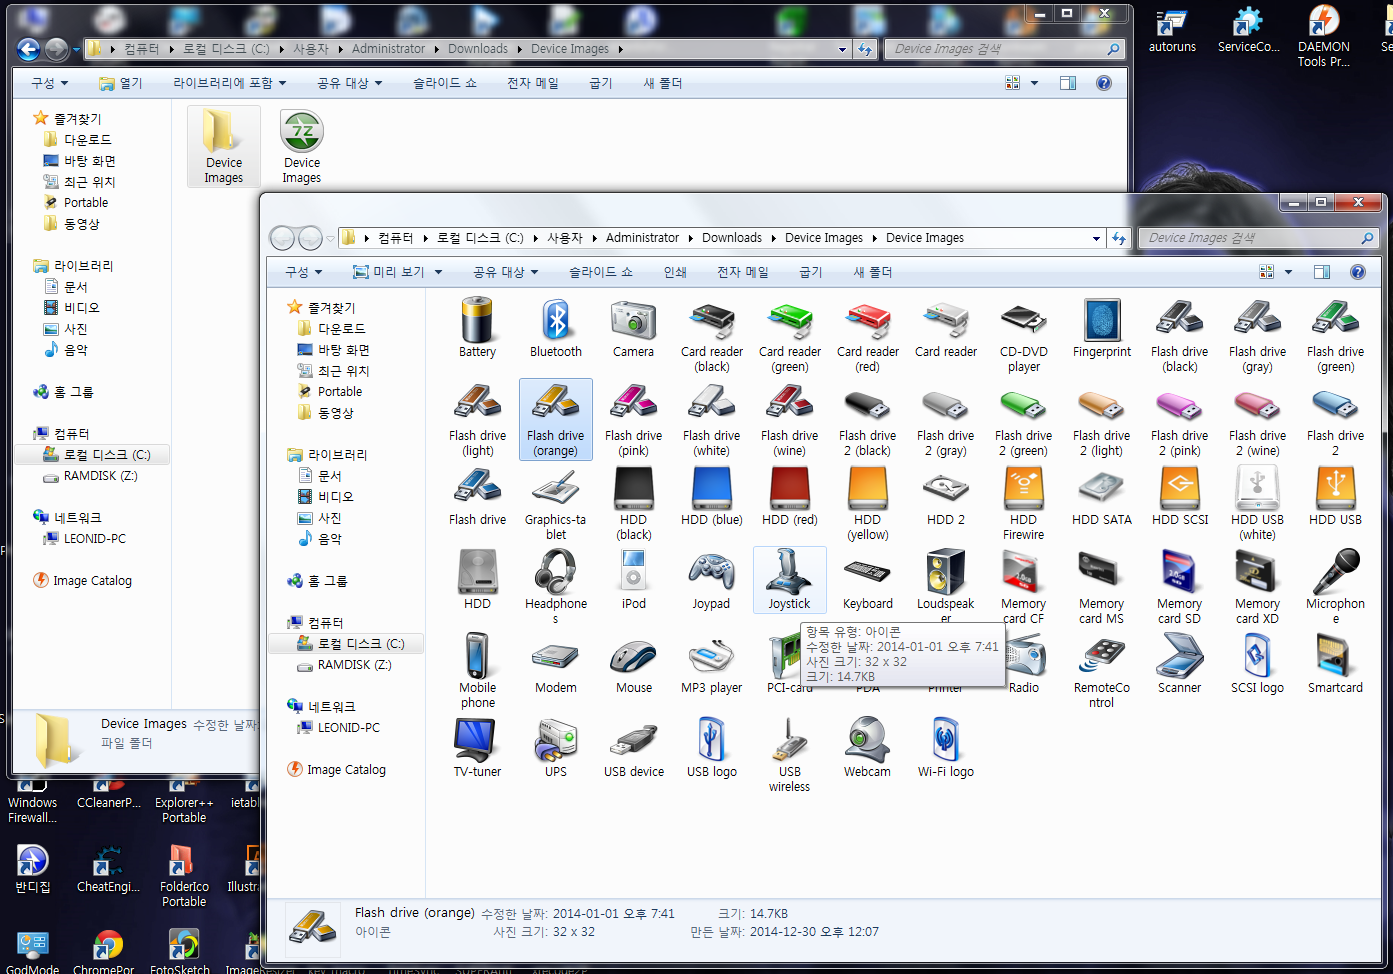This screenshot has width=1393, height=974.
Task: Select the RemoteControl icon file
Action: (1102, 671)
